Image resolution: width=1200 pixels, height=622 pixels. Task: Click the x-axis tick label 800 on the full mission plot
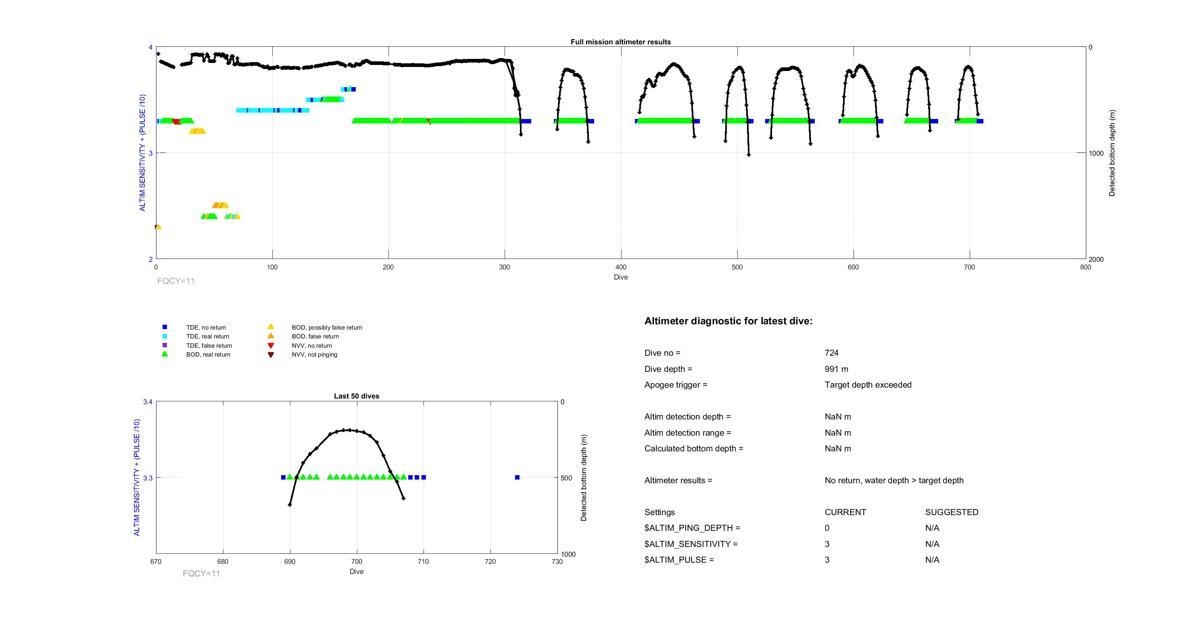tap(1086, 267)
